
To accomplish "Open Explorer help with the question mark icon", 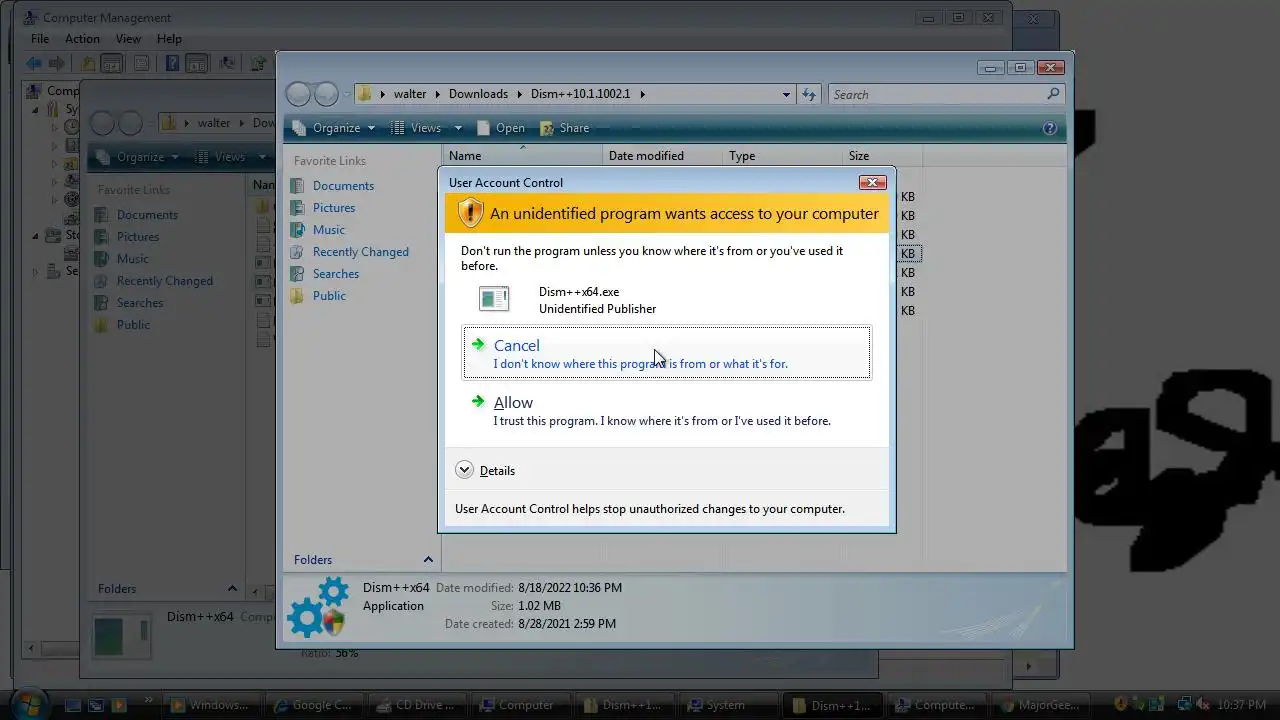I will click(x=1050, y=128).
